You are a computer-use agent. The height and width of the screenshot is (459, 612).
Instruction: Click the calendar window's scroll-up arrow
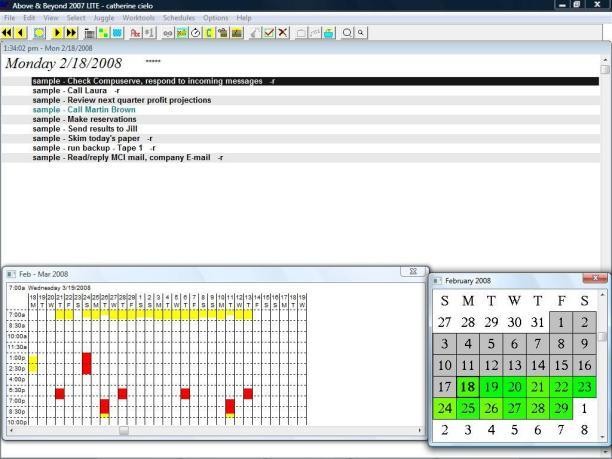(x=603, y=294)
